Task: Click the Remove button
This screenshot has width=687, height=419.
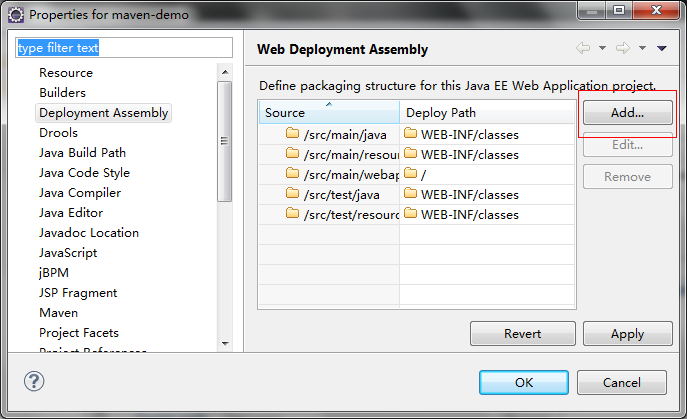Action: tap(627, 177)
